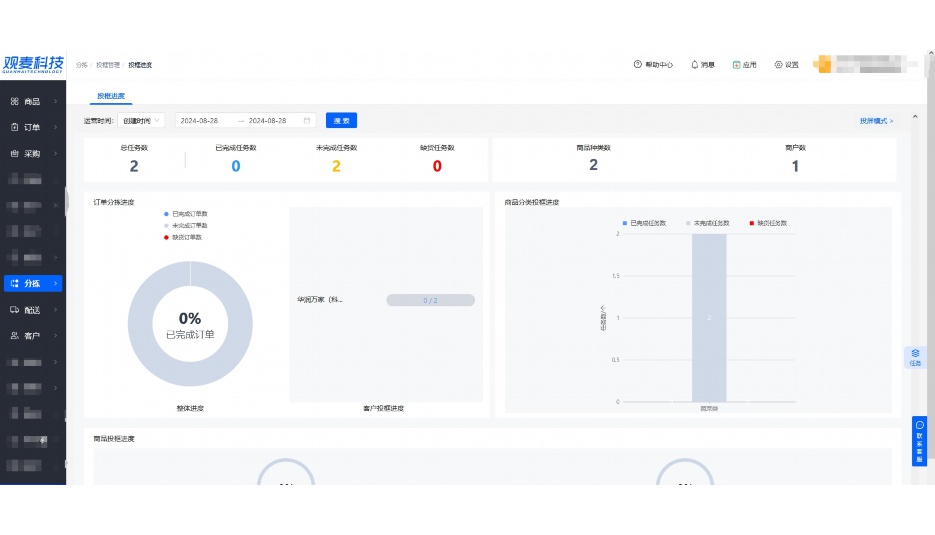Toggle 已完成任务数 legend in bar chart

pyautogui.click(x=644, y=223)
